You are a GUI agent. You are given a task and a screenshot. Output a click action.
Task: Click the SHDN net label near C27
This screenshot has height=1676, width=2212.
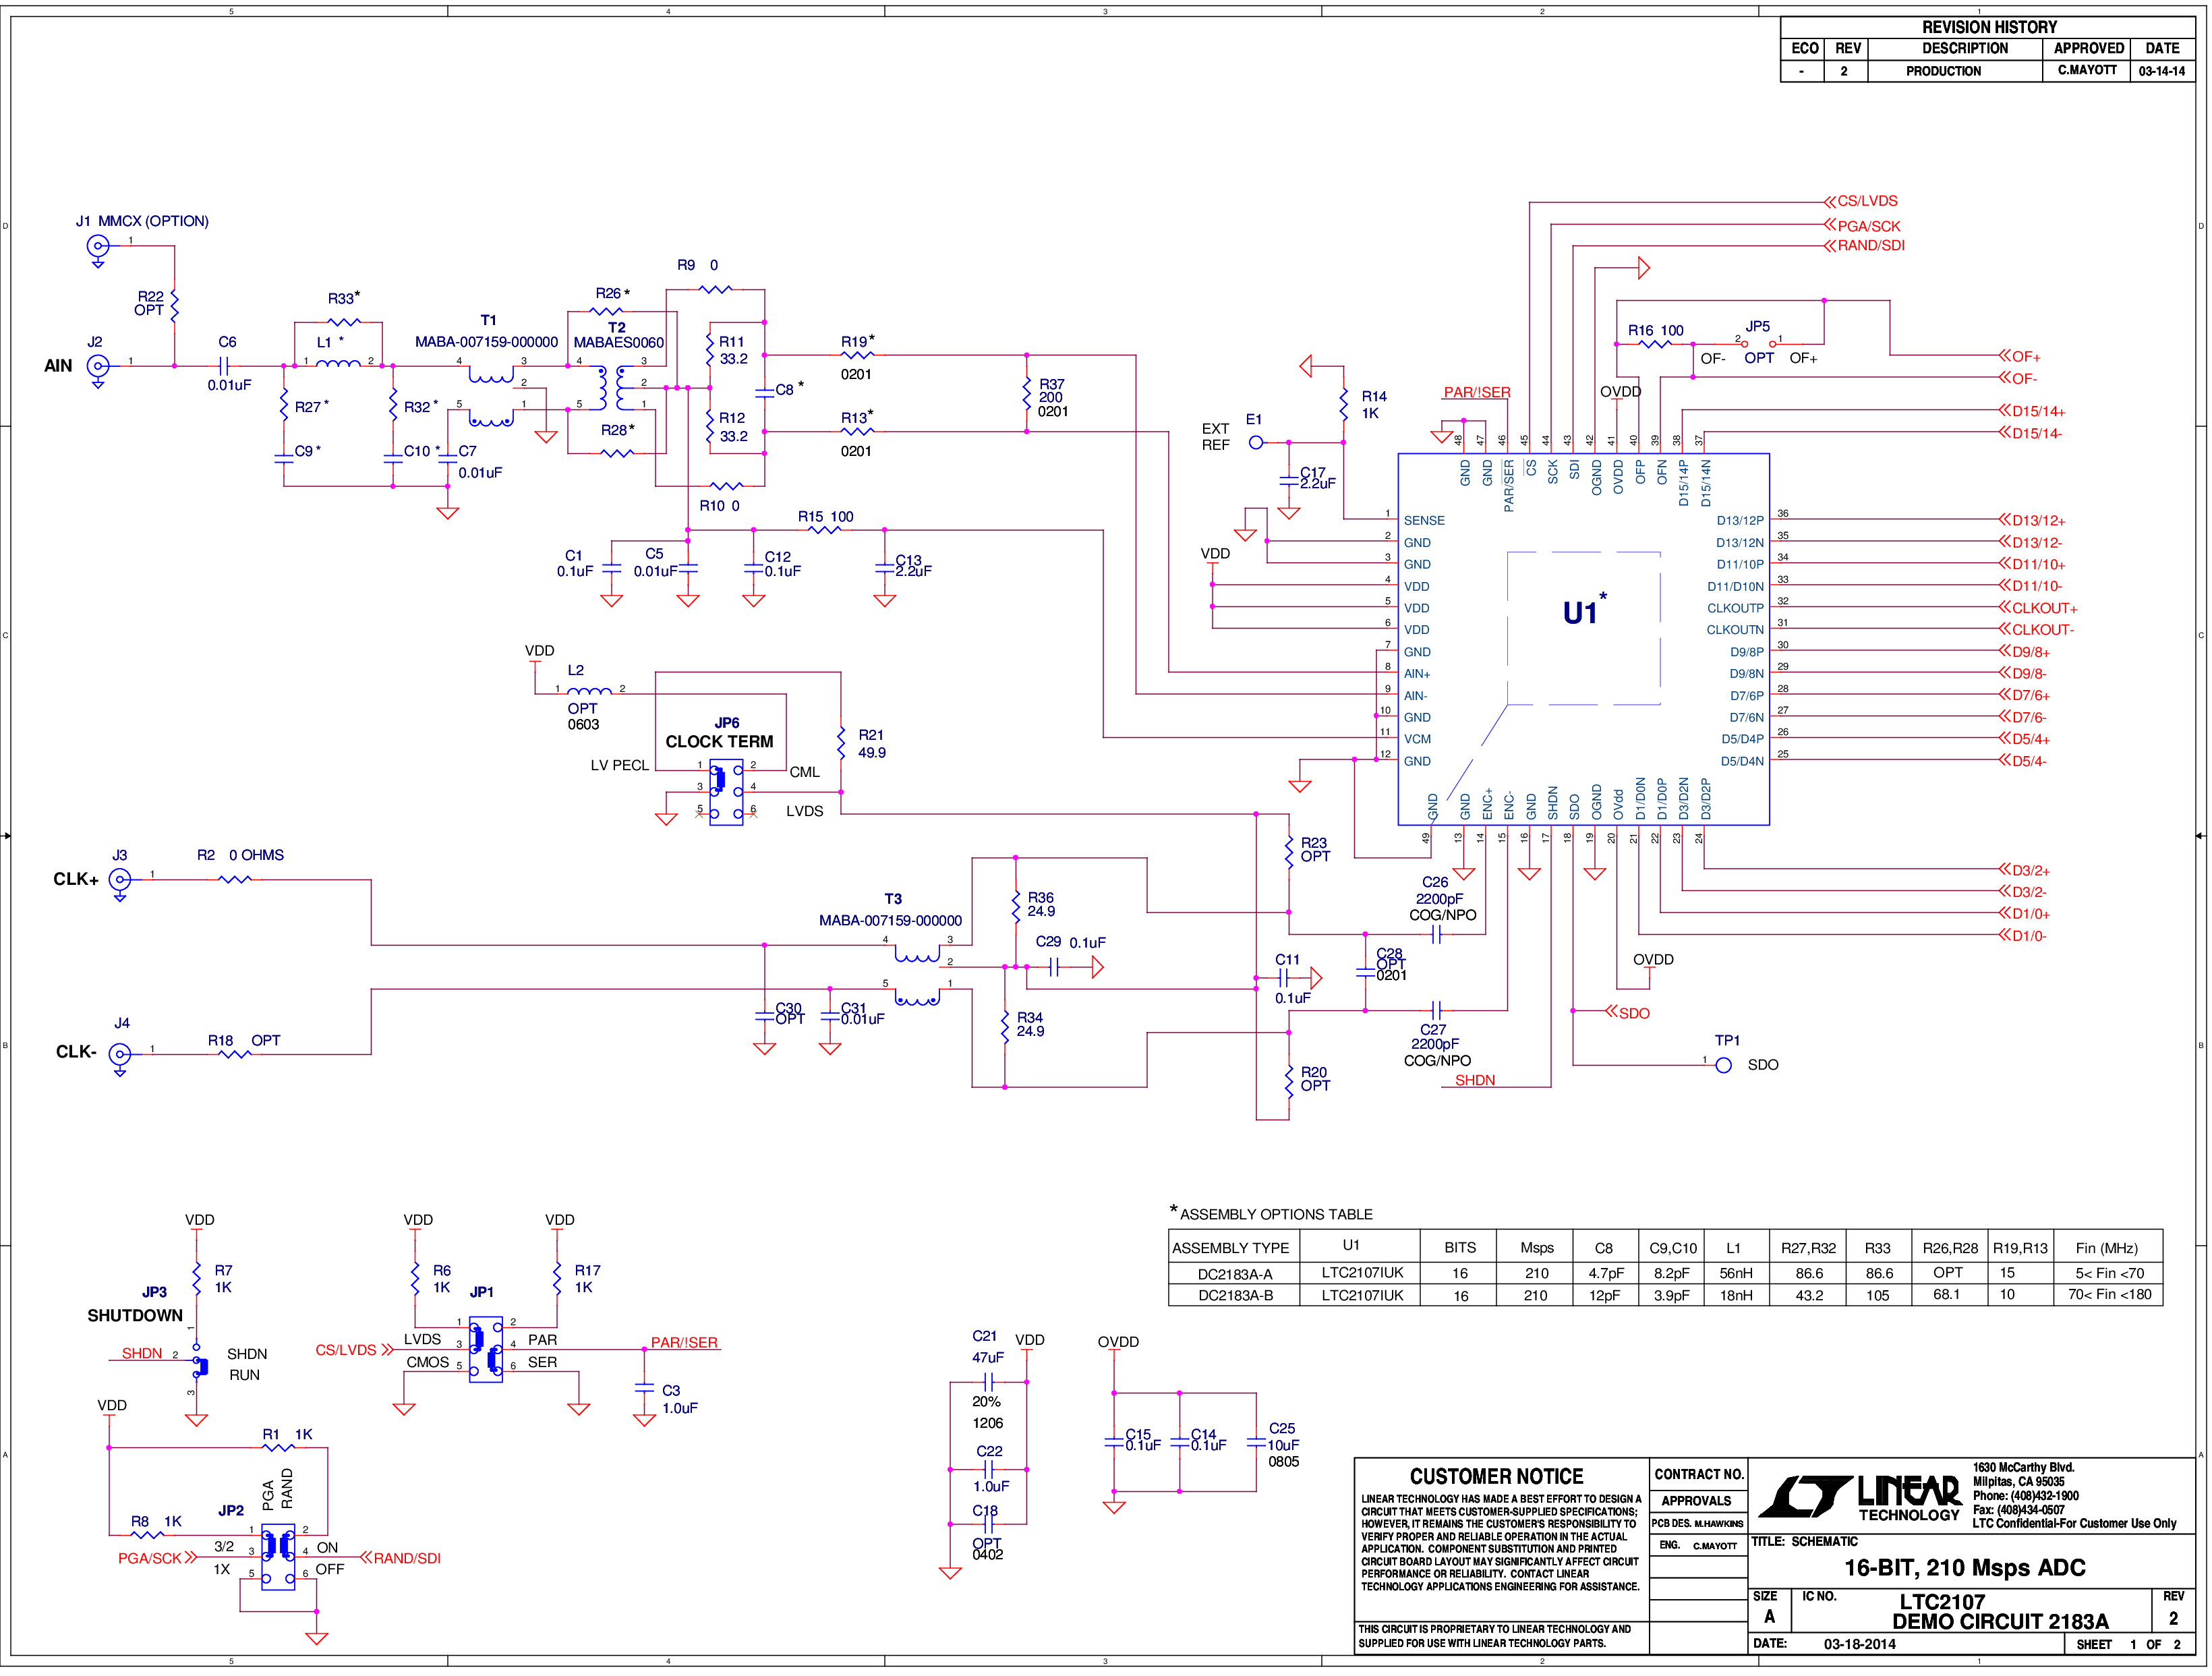point(1475,1080)
